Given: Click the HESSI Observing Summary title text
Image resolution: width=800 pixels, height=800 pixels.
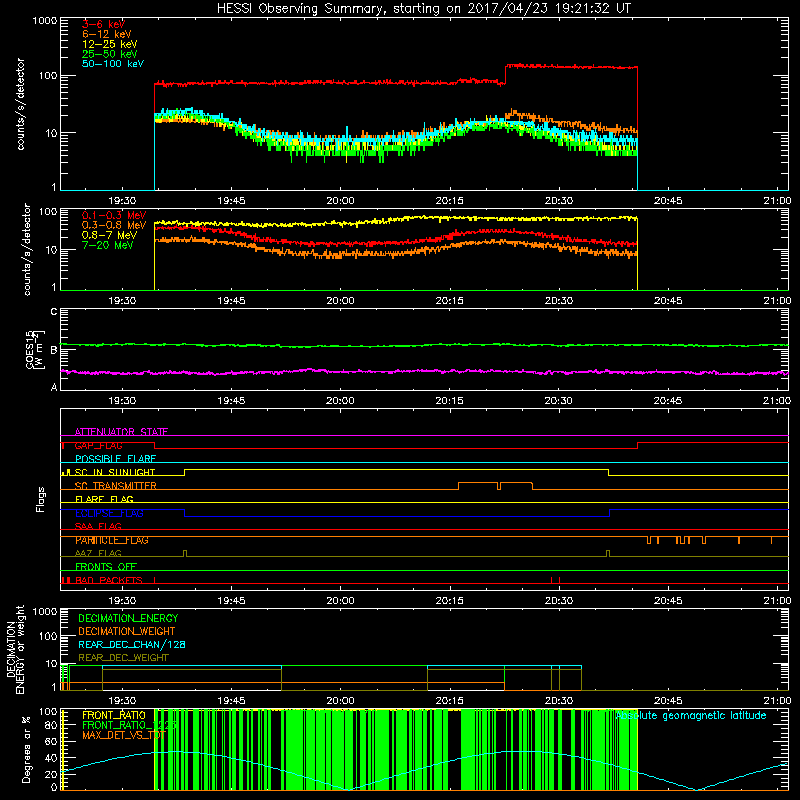Looking at the screenshot, I should pos(423,9).
